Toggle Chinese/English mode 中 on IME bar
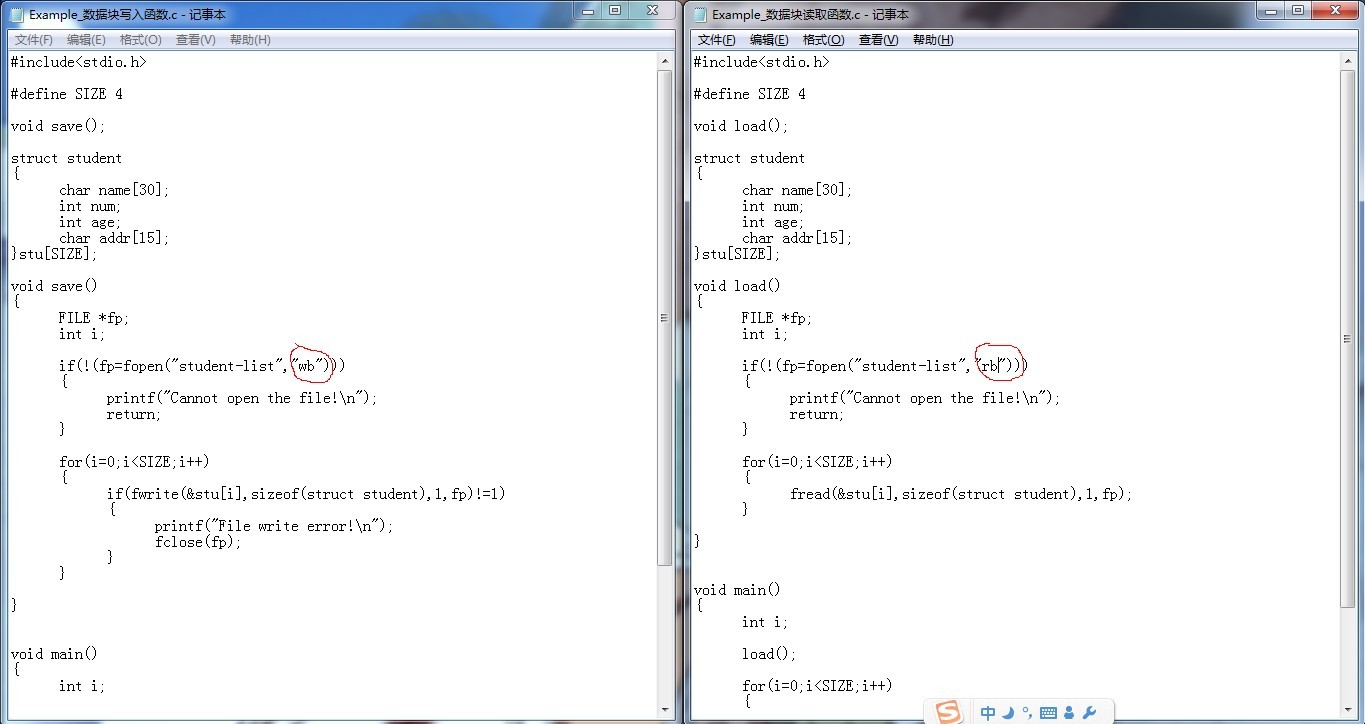The width and height of the screenshot is (1365, 724). coord(988,713)
